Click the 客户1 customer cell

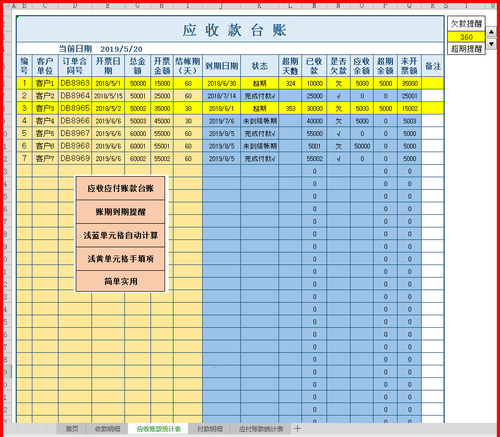click(45, 83)
